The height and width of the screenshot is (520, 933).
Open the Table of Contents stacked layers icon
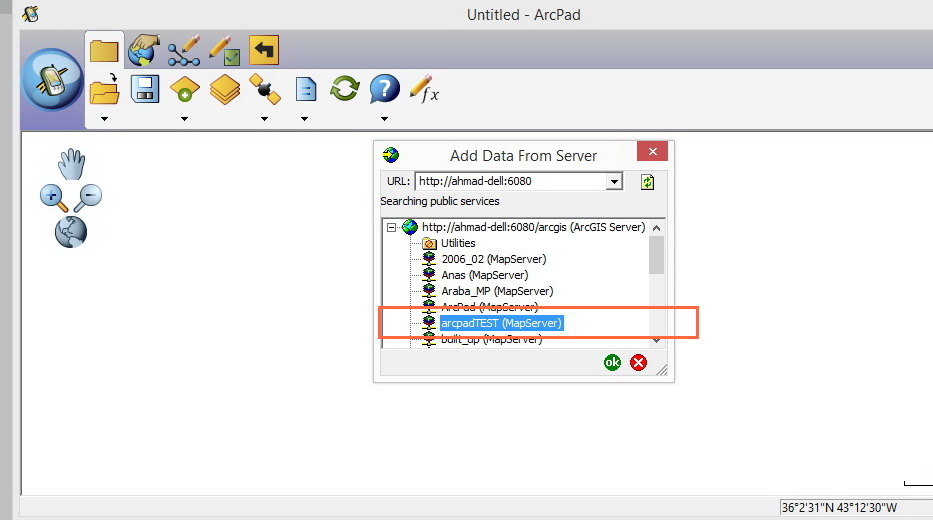coord(225,90)
